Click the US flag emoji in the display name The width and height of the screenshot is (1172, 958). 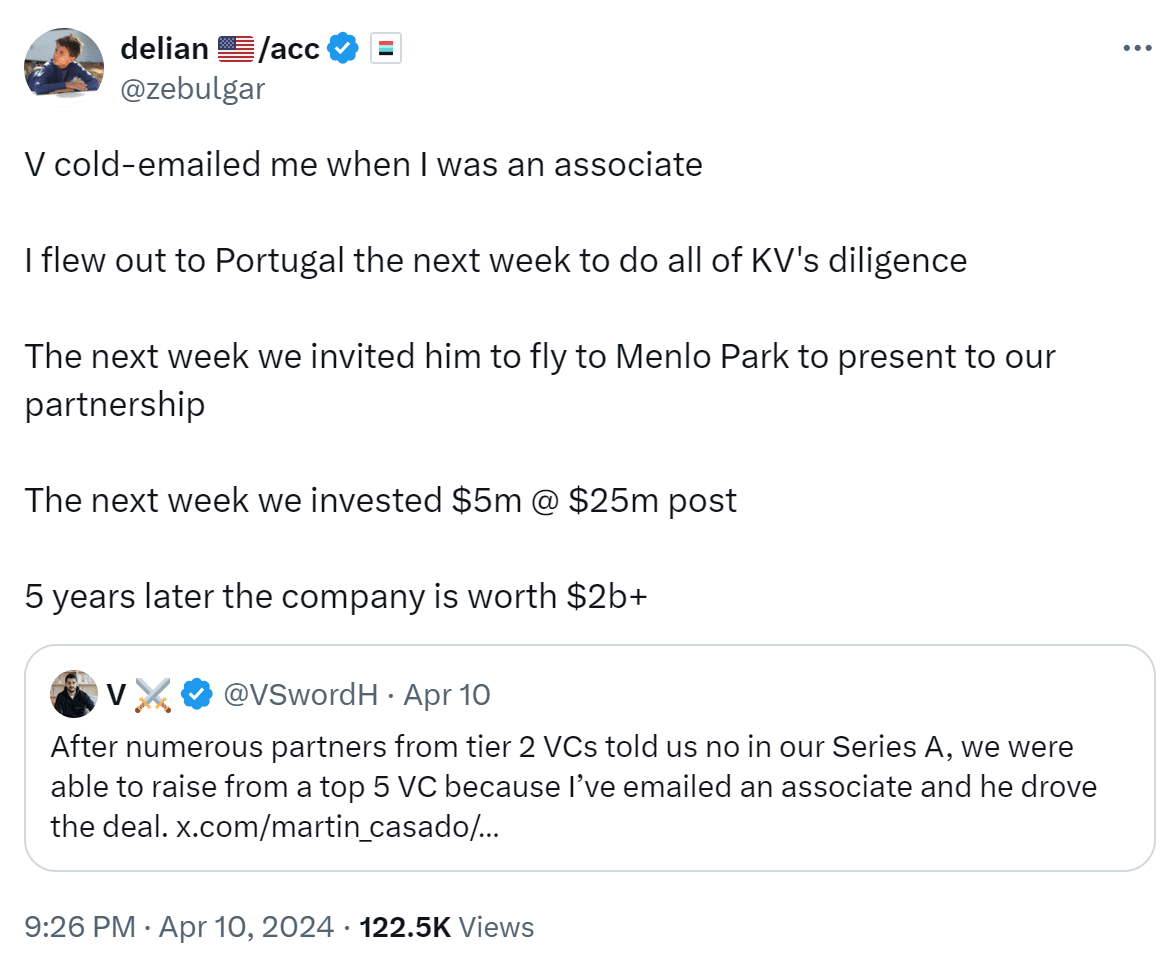coord(235,48)
